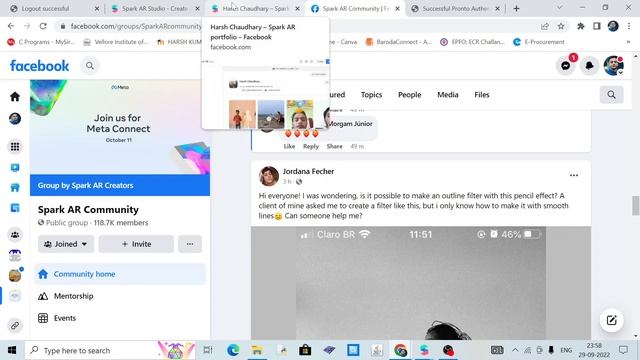
Task: Switch to the Media tab
Action: pos(448,95)
